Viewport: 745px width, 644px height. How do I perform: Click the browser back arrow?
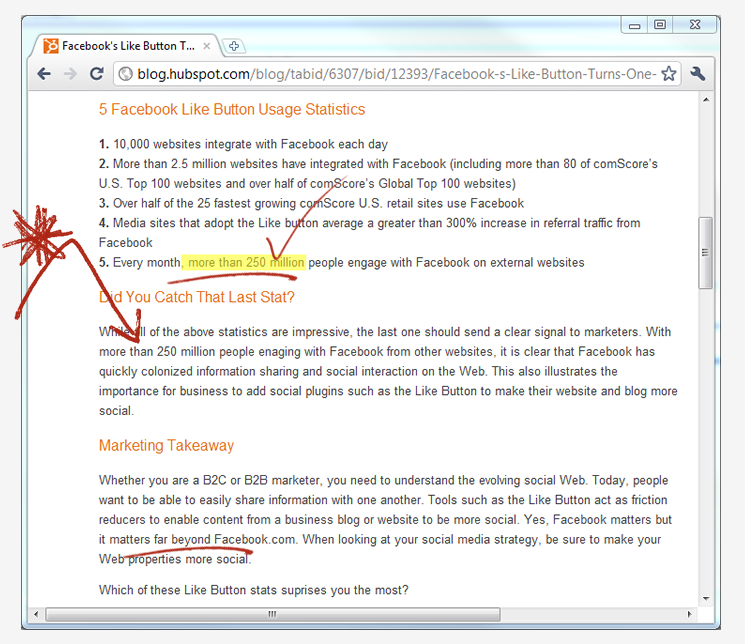44,74
